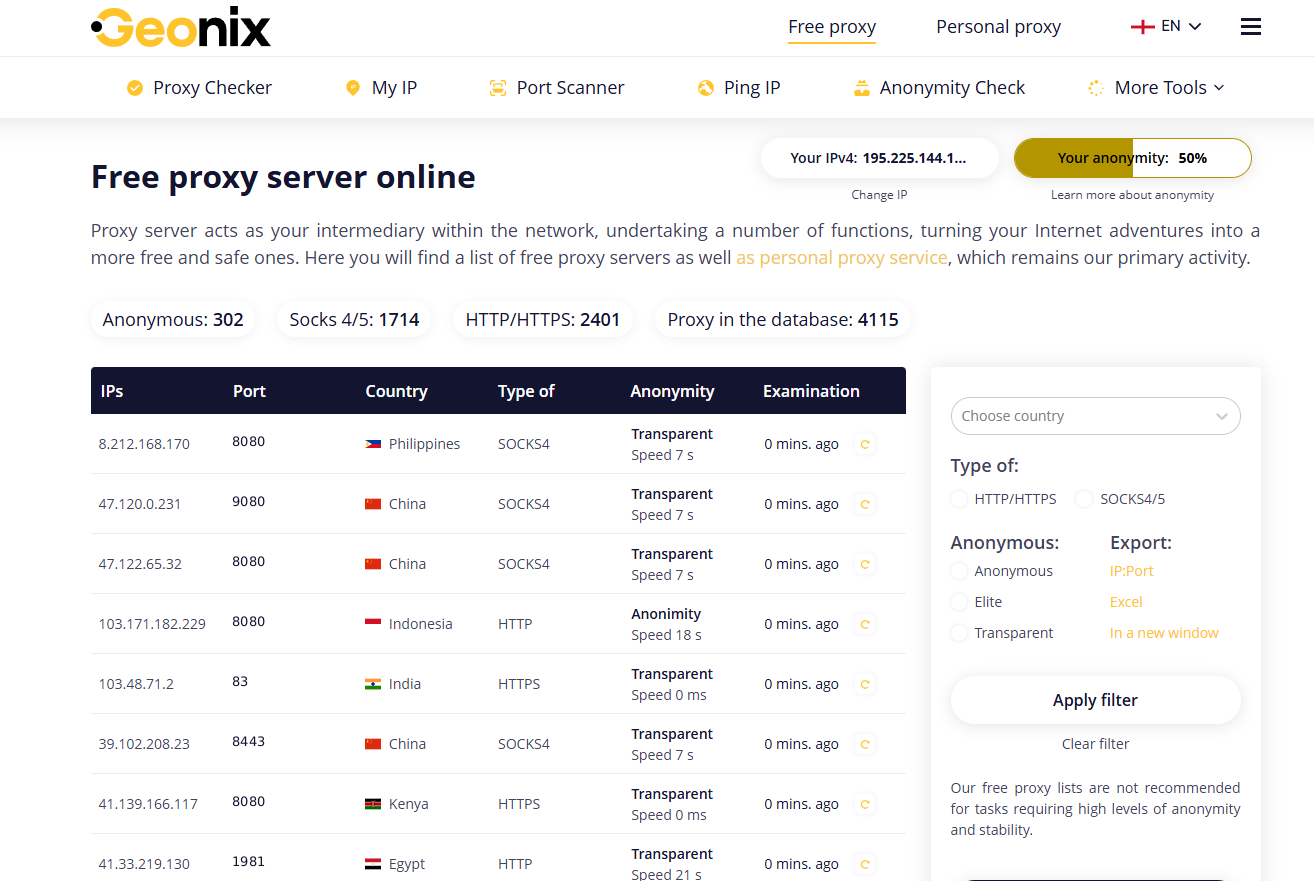This screenshot has width=1314, height=881.
Task: Click the Indonesia flag icon
Action: click(373, 624)
